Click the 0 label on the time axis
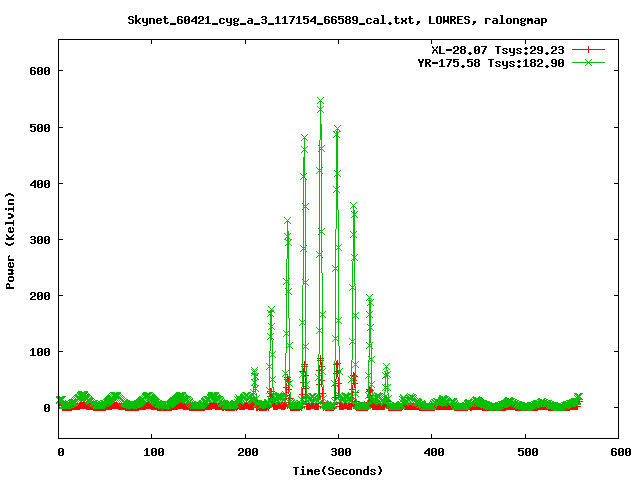The image size is (640, 480). pyautogui.click(x=61, y=452)
